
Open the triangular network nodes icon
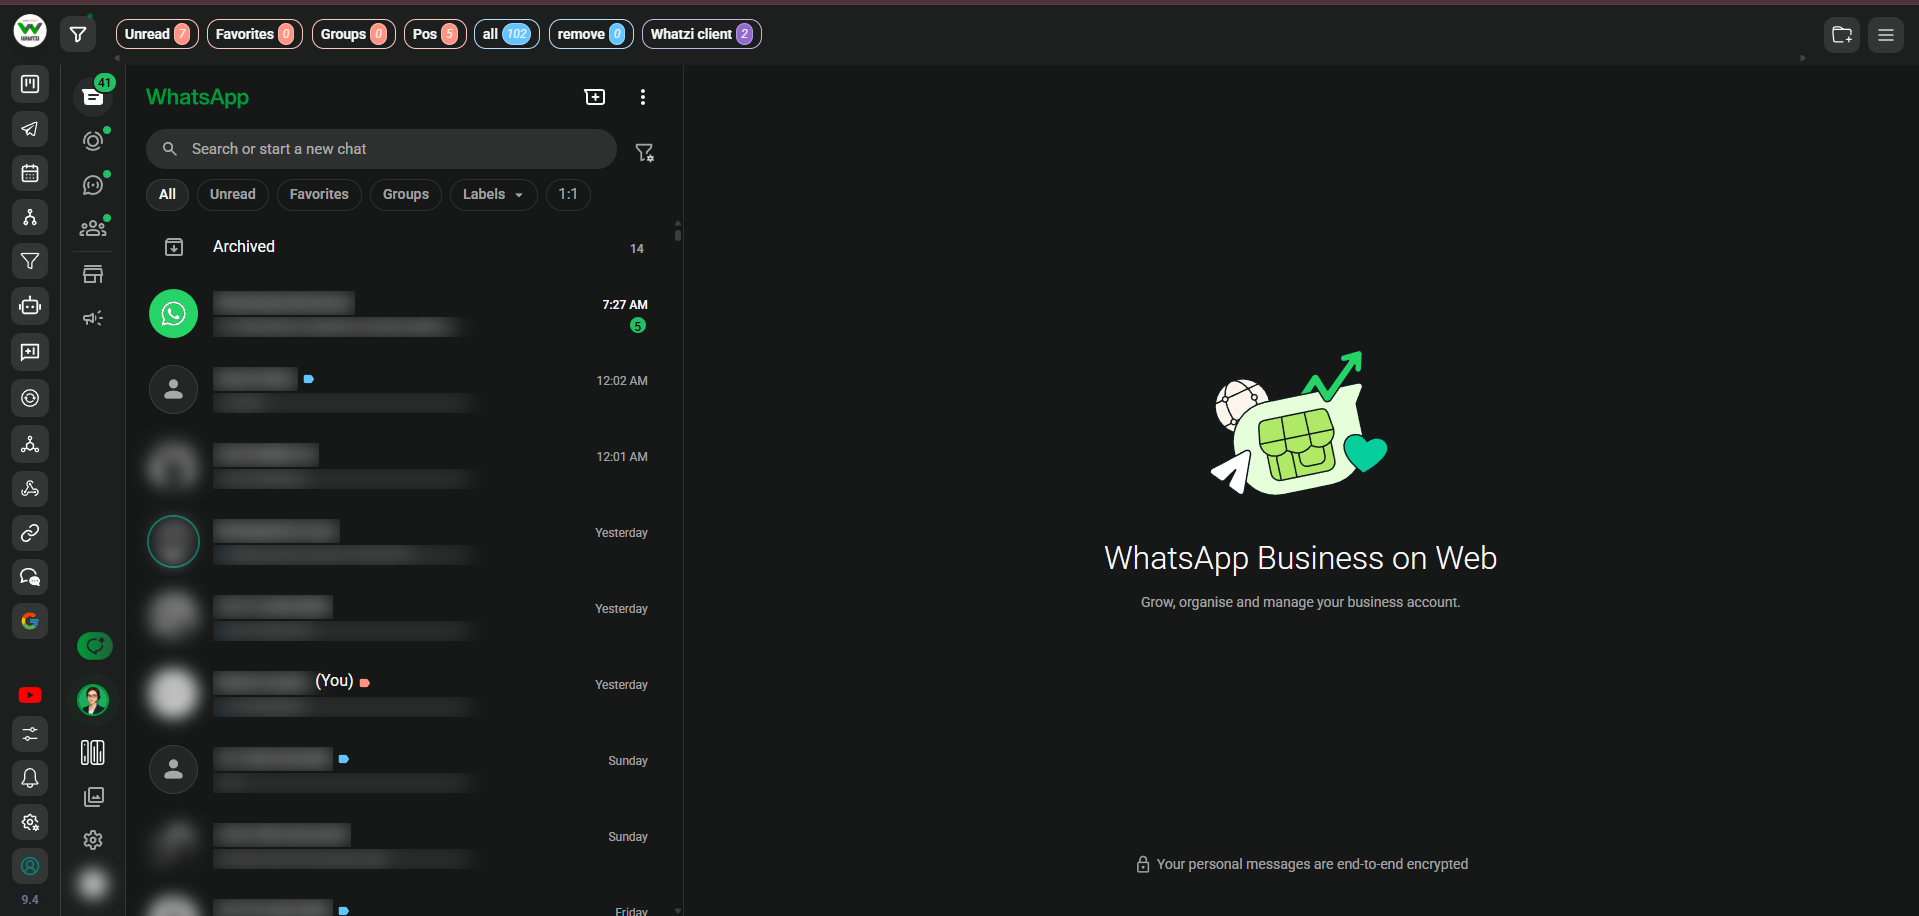click(x=30, y=444)
